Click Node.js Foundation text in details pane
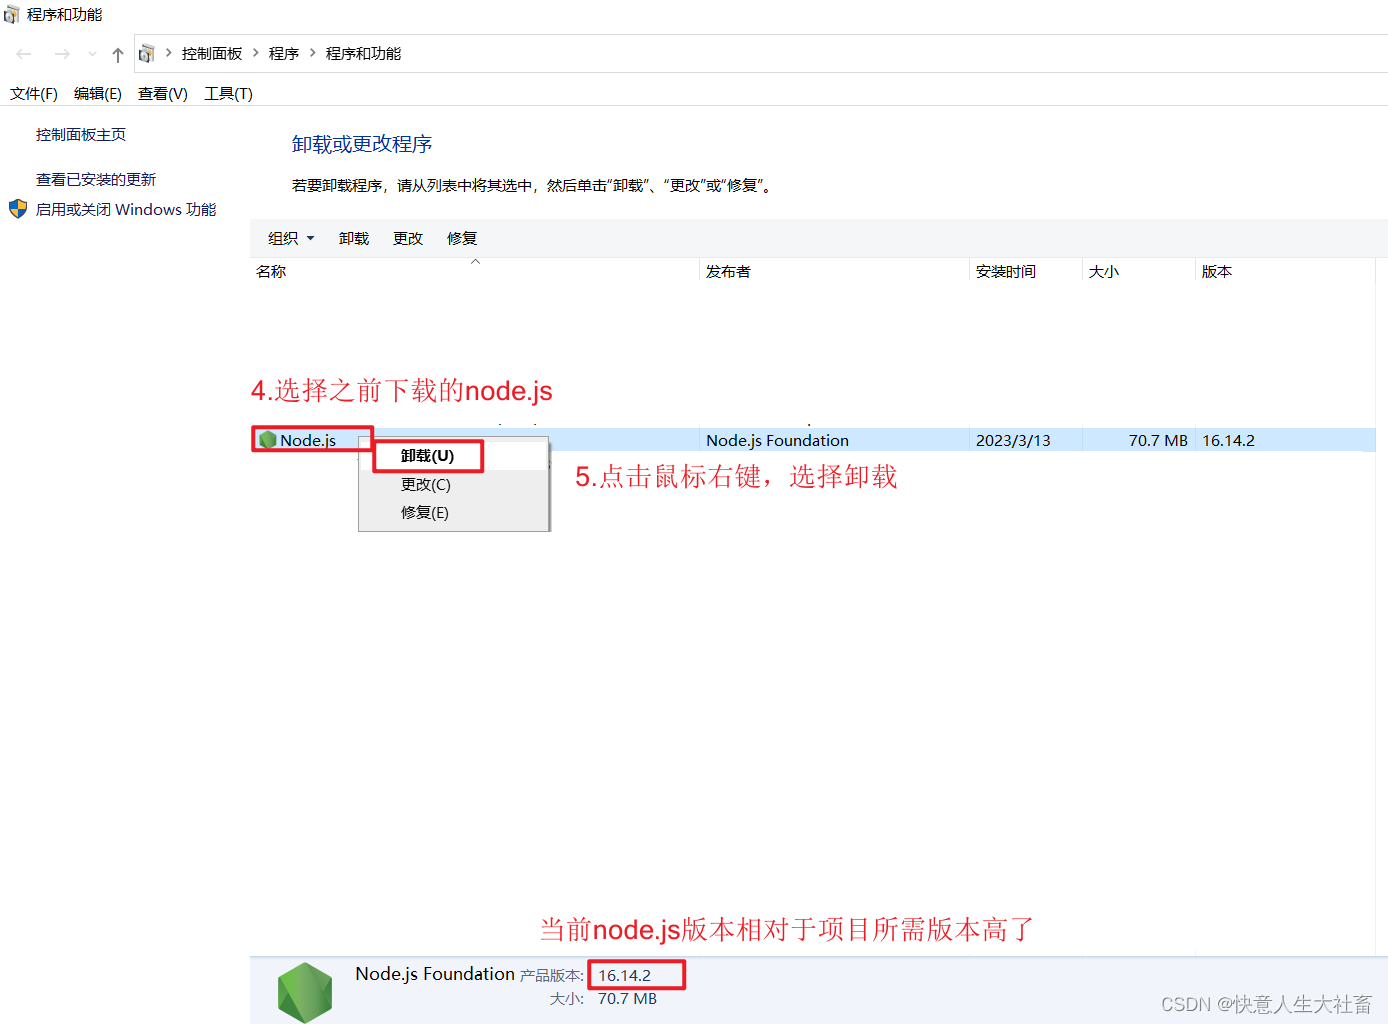 click(x=435, y=974)
